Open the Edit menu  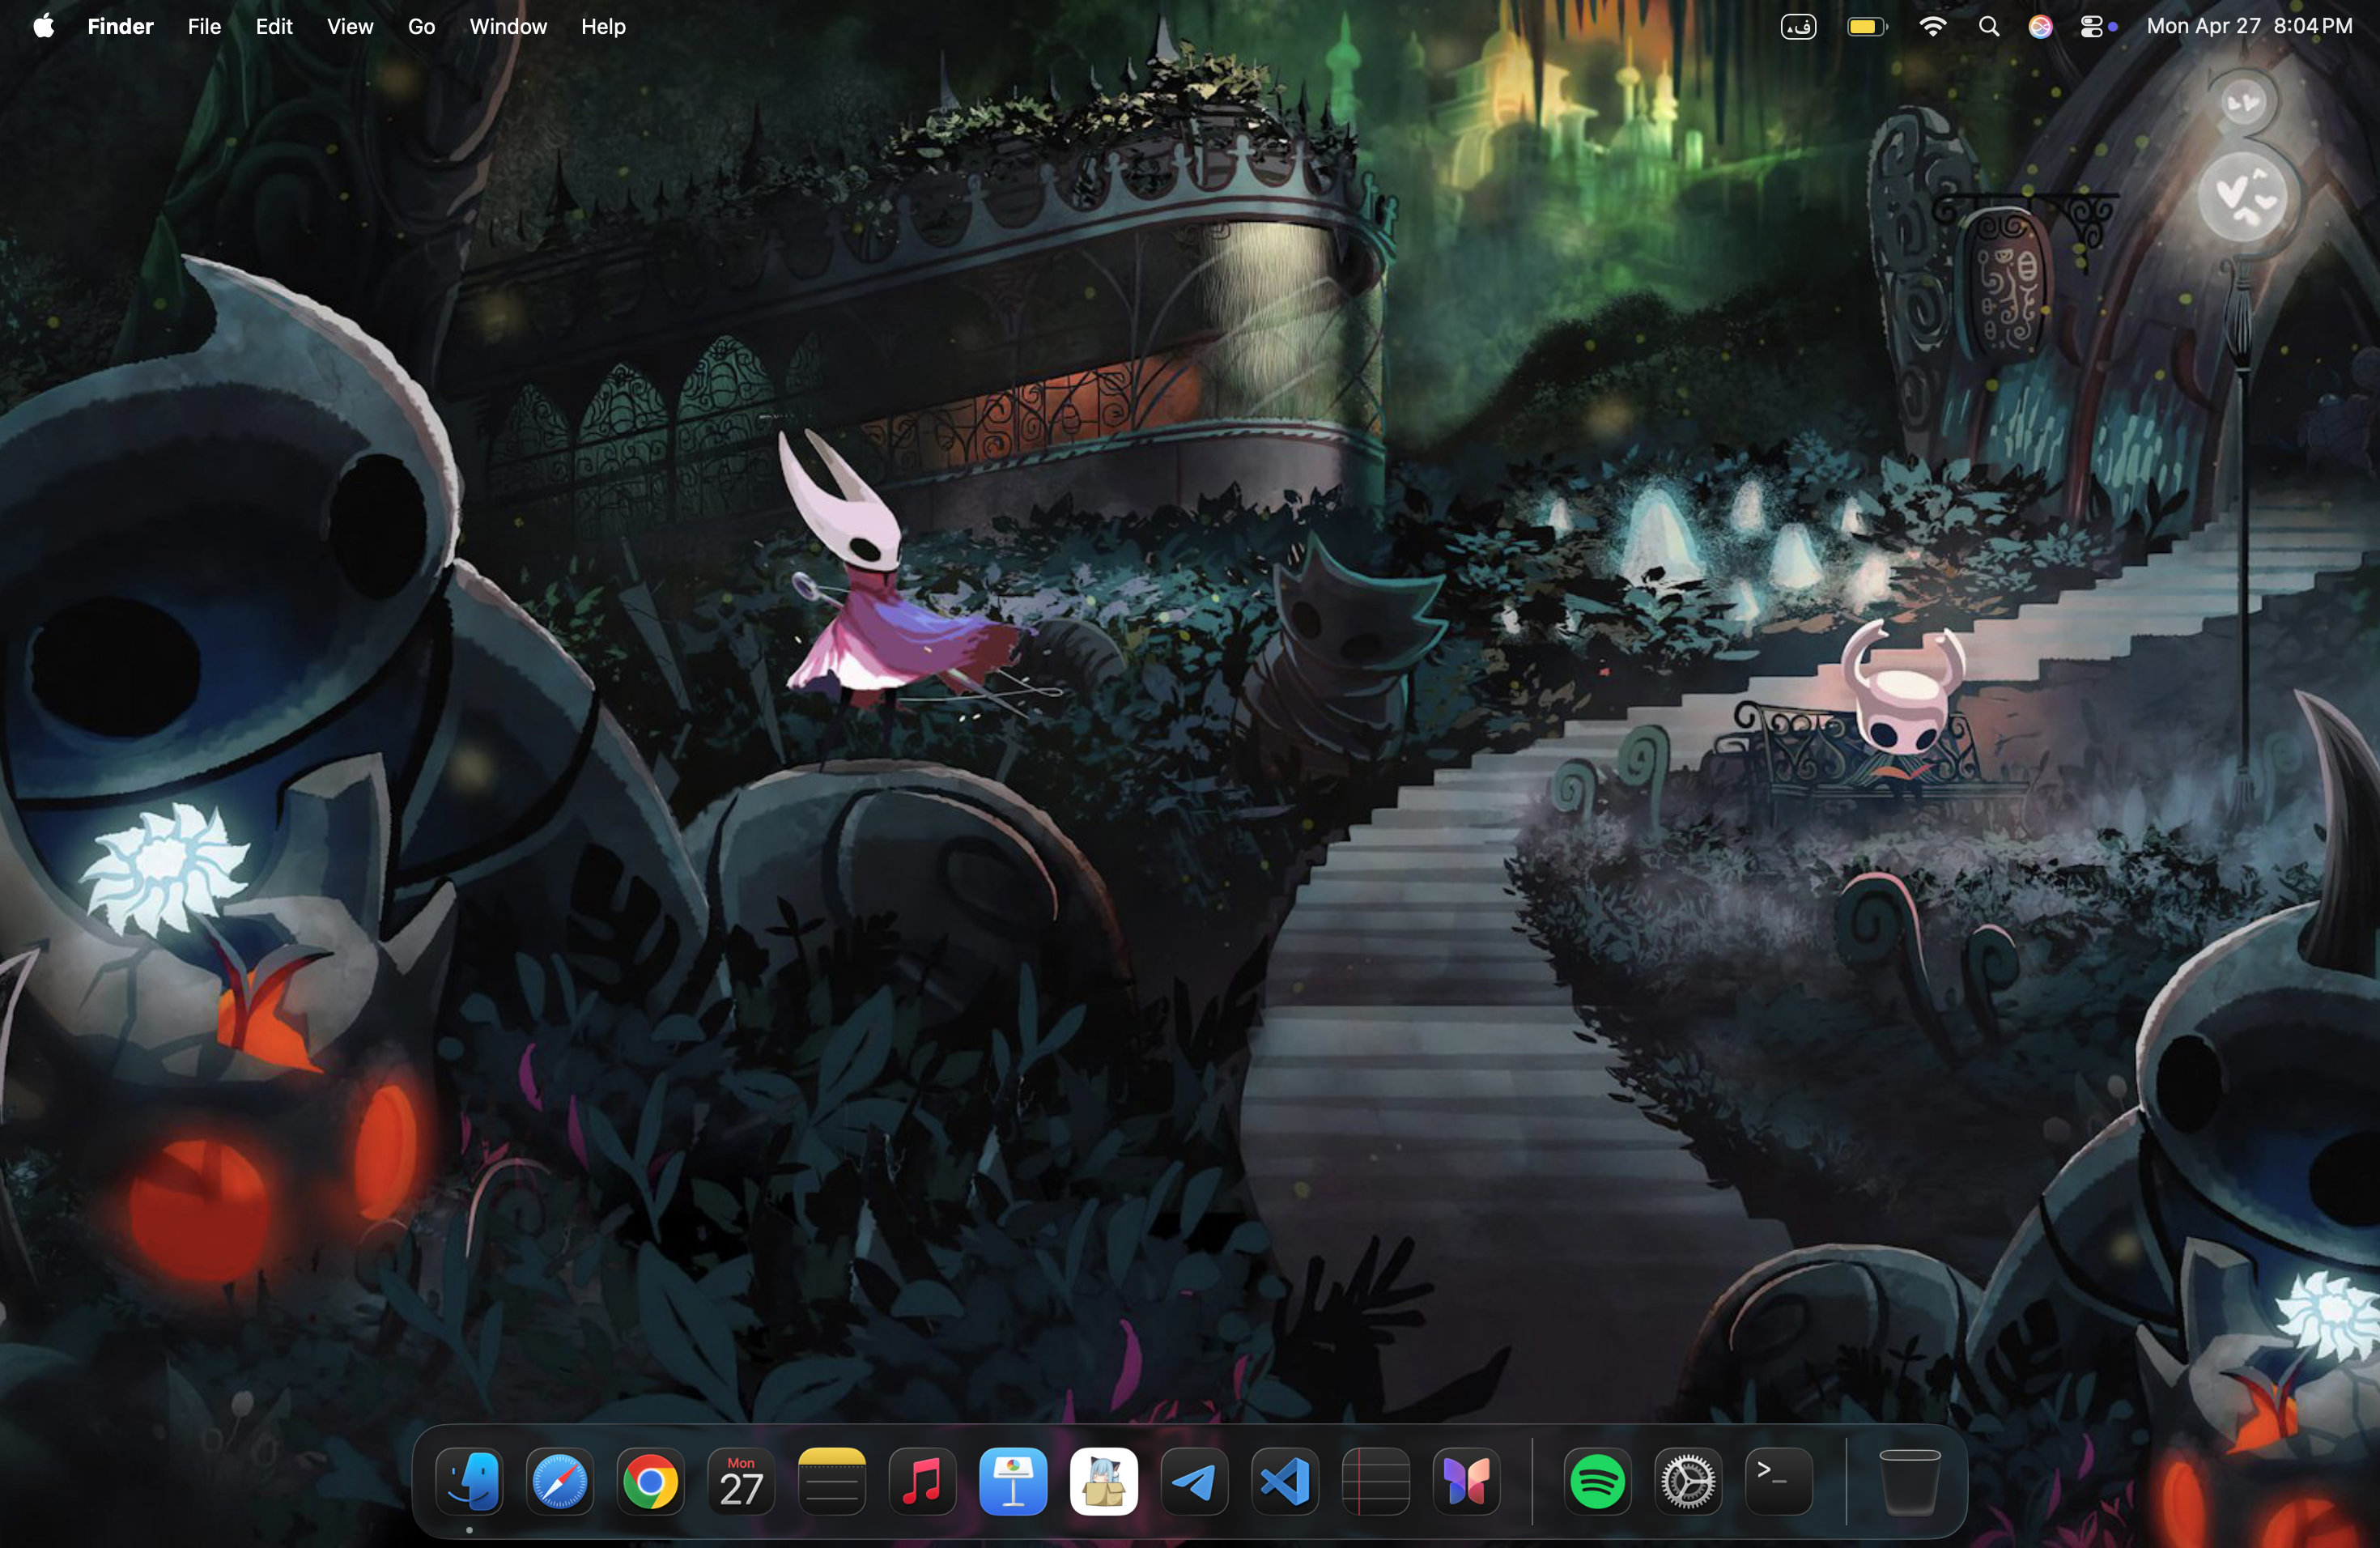tap(274, 26)
